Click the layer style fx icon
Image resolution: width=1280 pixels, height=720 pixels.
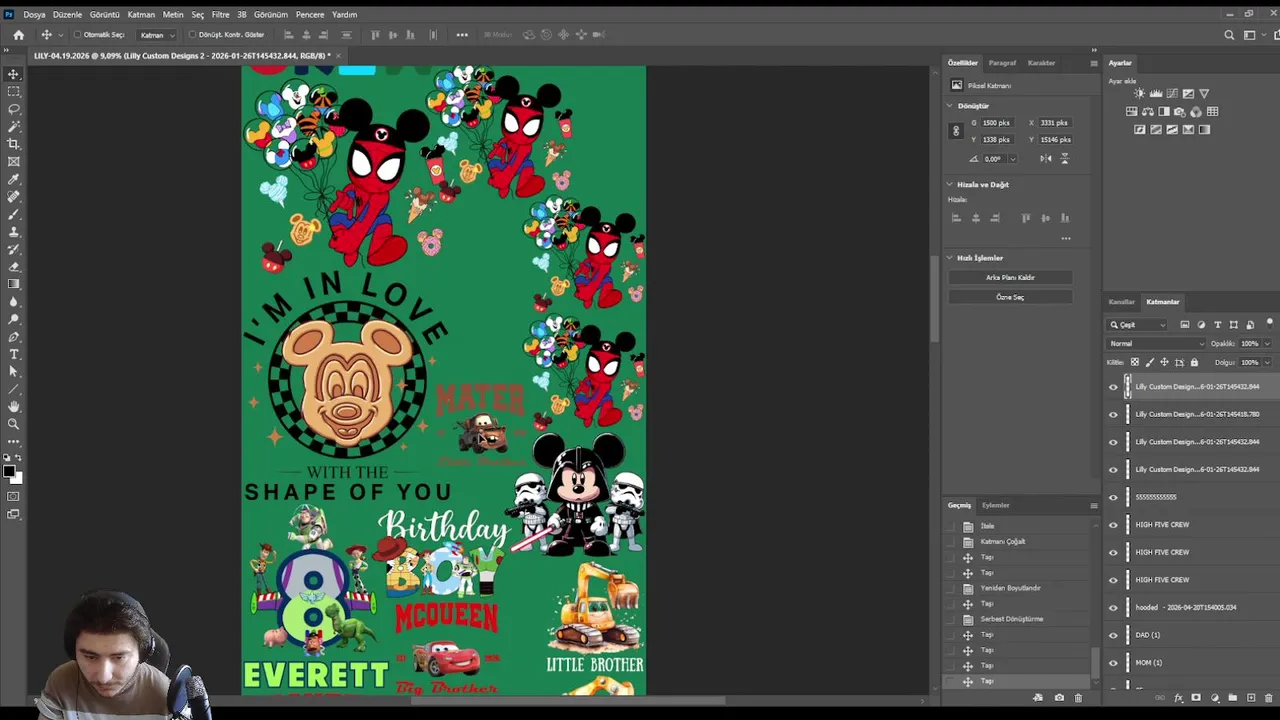1179,698
